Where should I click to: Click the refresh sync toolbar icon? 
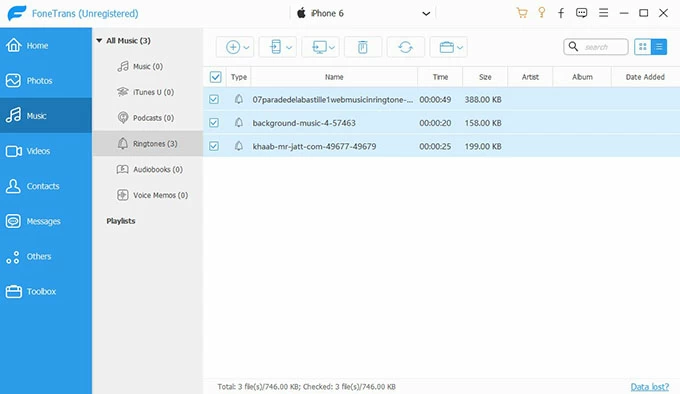[x=405, y=47]
